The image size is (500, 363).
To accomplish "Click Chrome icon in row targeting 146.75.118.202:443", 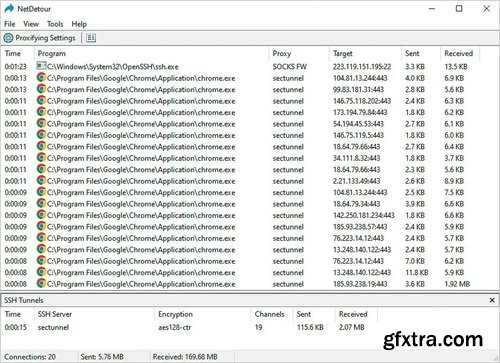I will point(41,100).
